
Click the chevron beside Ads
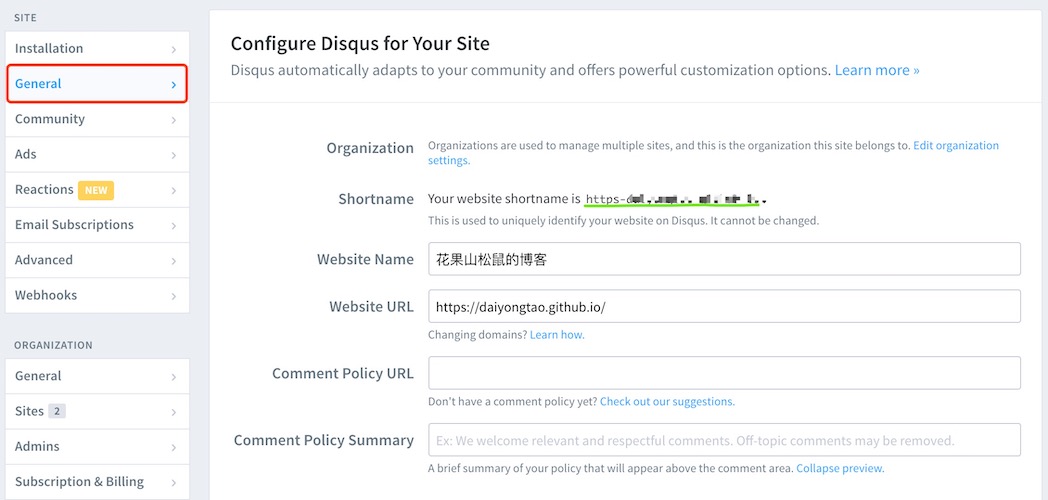[x=174, y=156]
